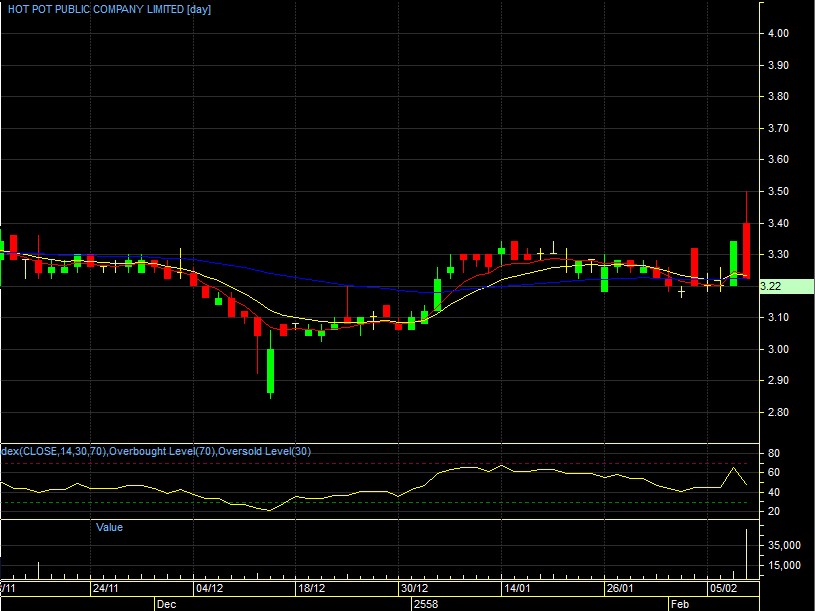Click the 2558 year label
Screen dimensions: 815x611
426,604
